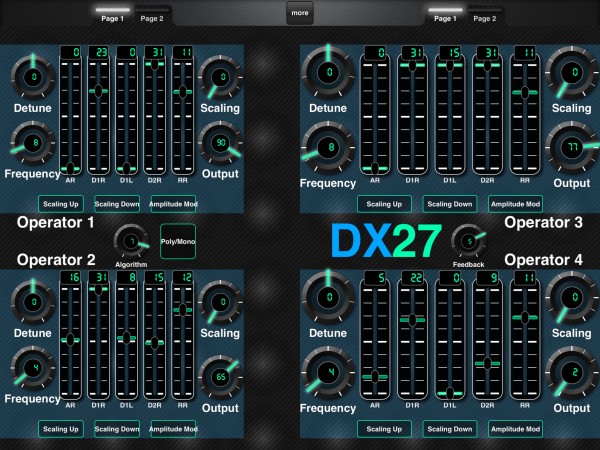Click Operator 2 Output knob showing 65

point(220,377)
